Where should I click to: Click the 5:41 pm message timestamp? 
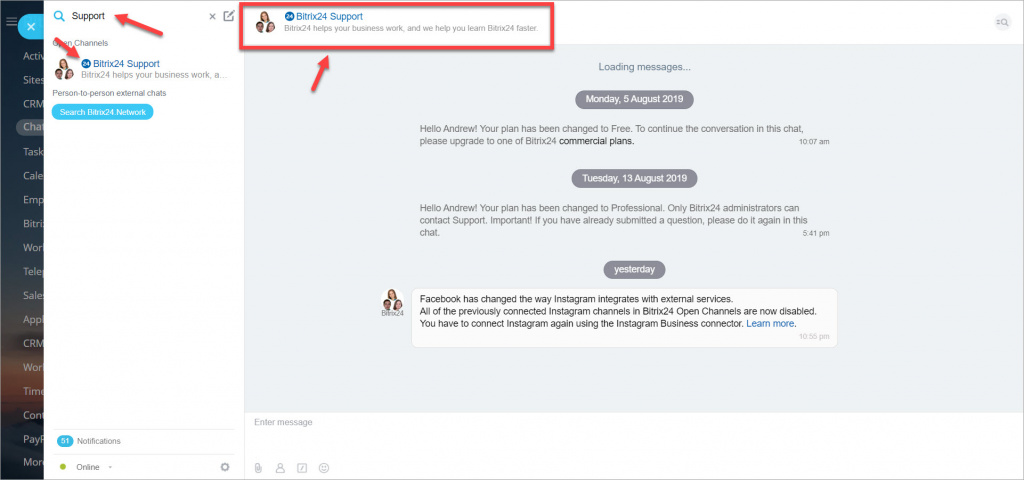tap(816, 233)
